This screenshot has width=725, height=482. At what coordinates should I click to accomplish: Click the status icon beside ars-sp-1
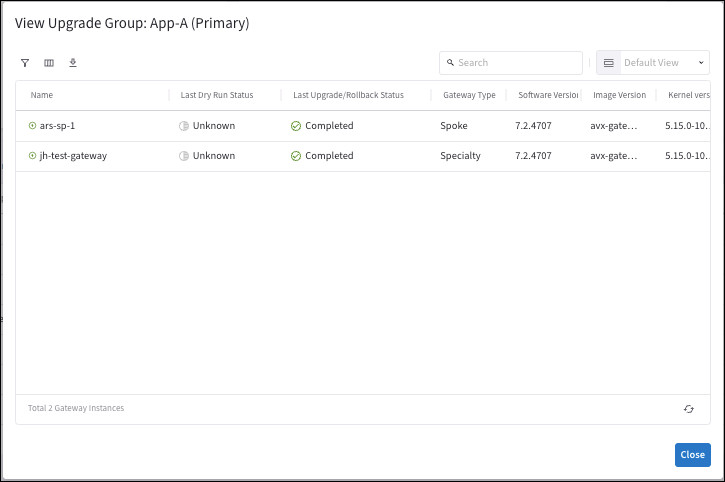click(x=33, y=126)
